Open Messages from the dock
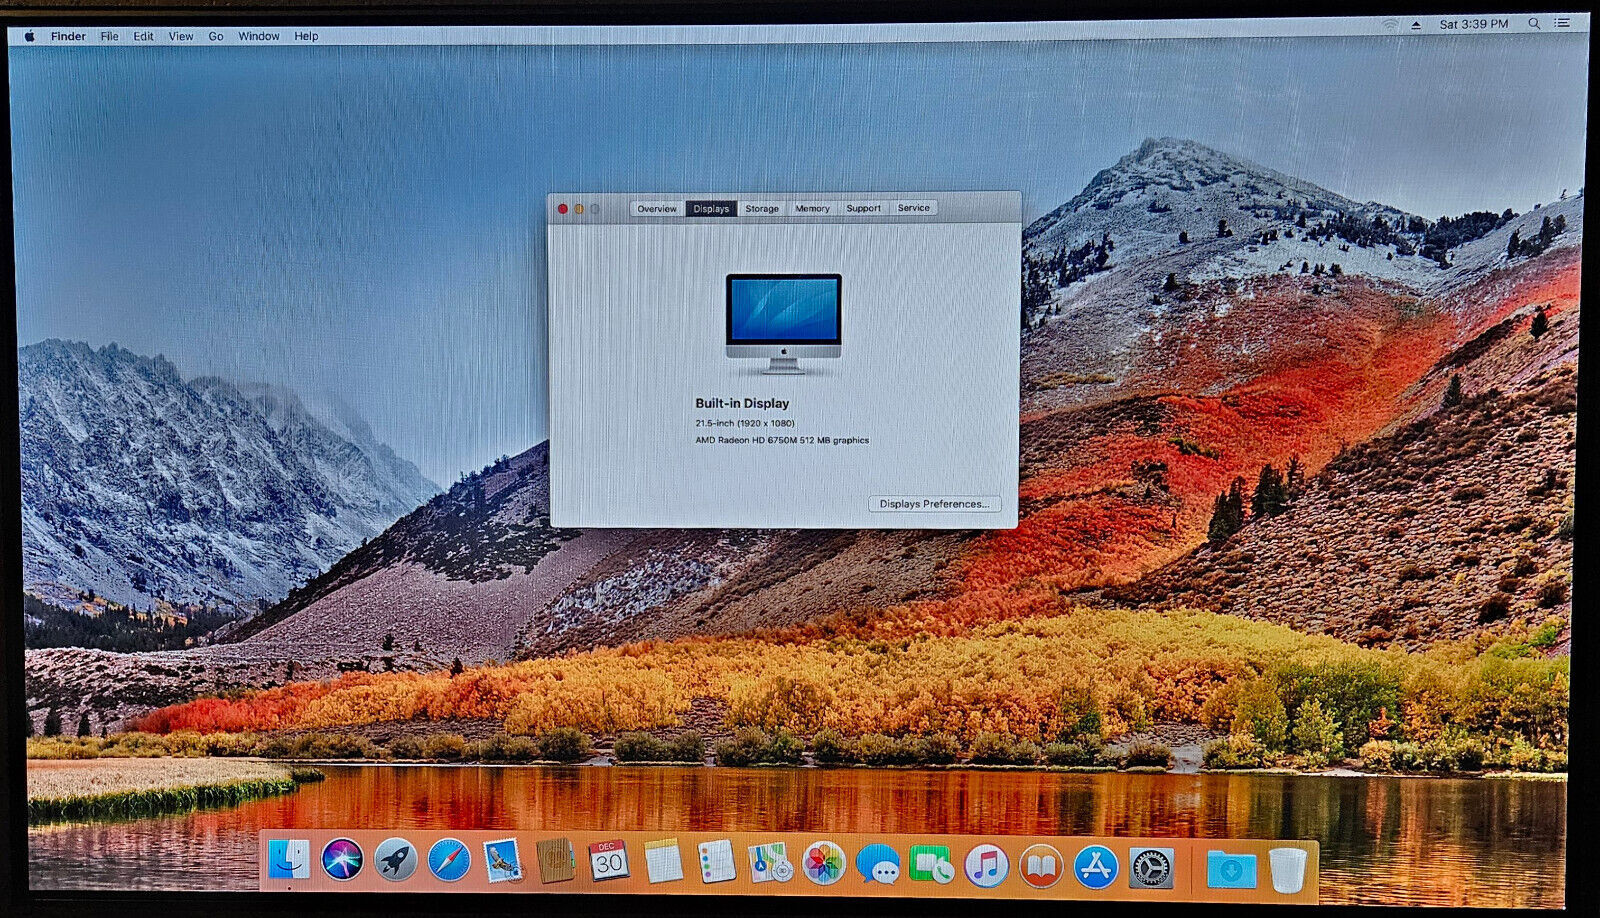 (878, 864)
